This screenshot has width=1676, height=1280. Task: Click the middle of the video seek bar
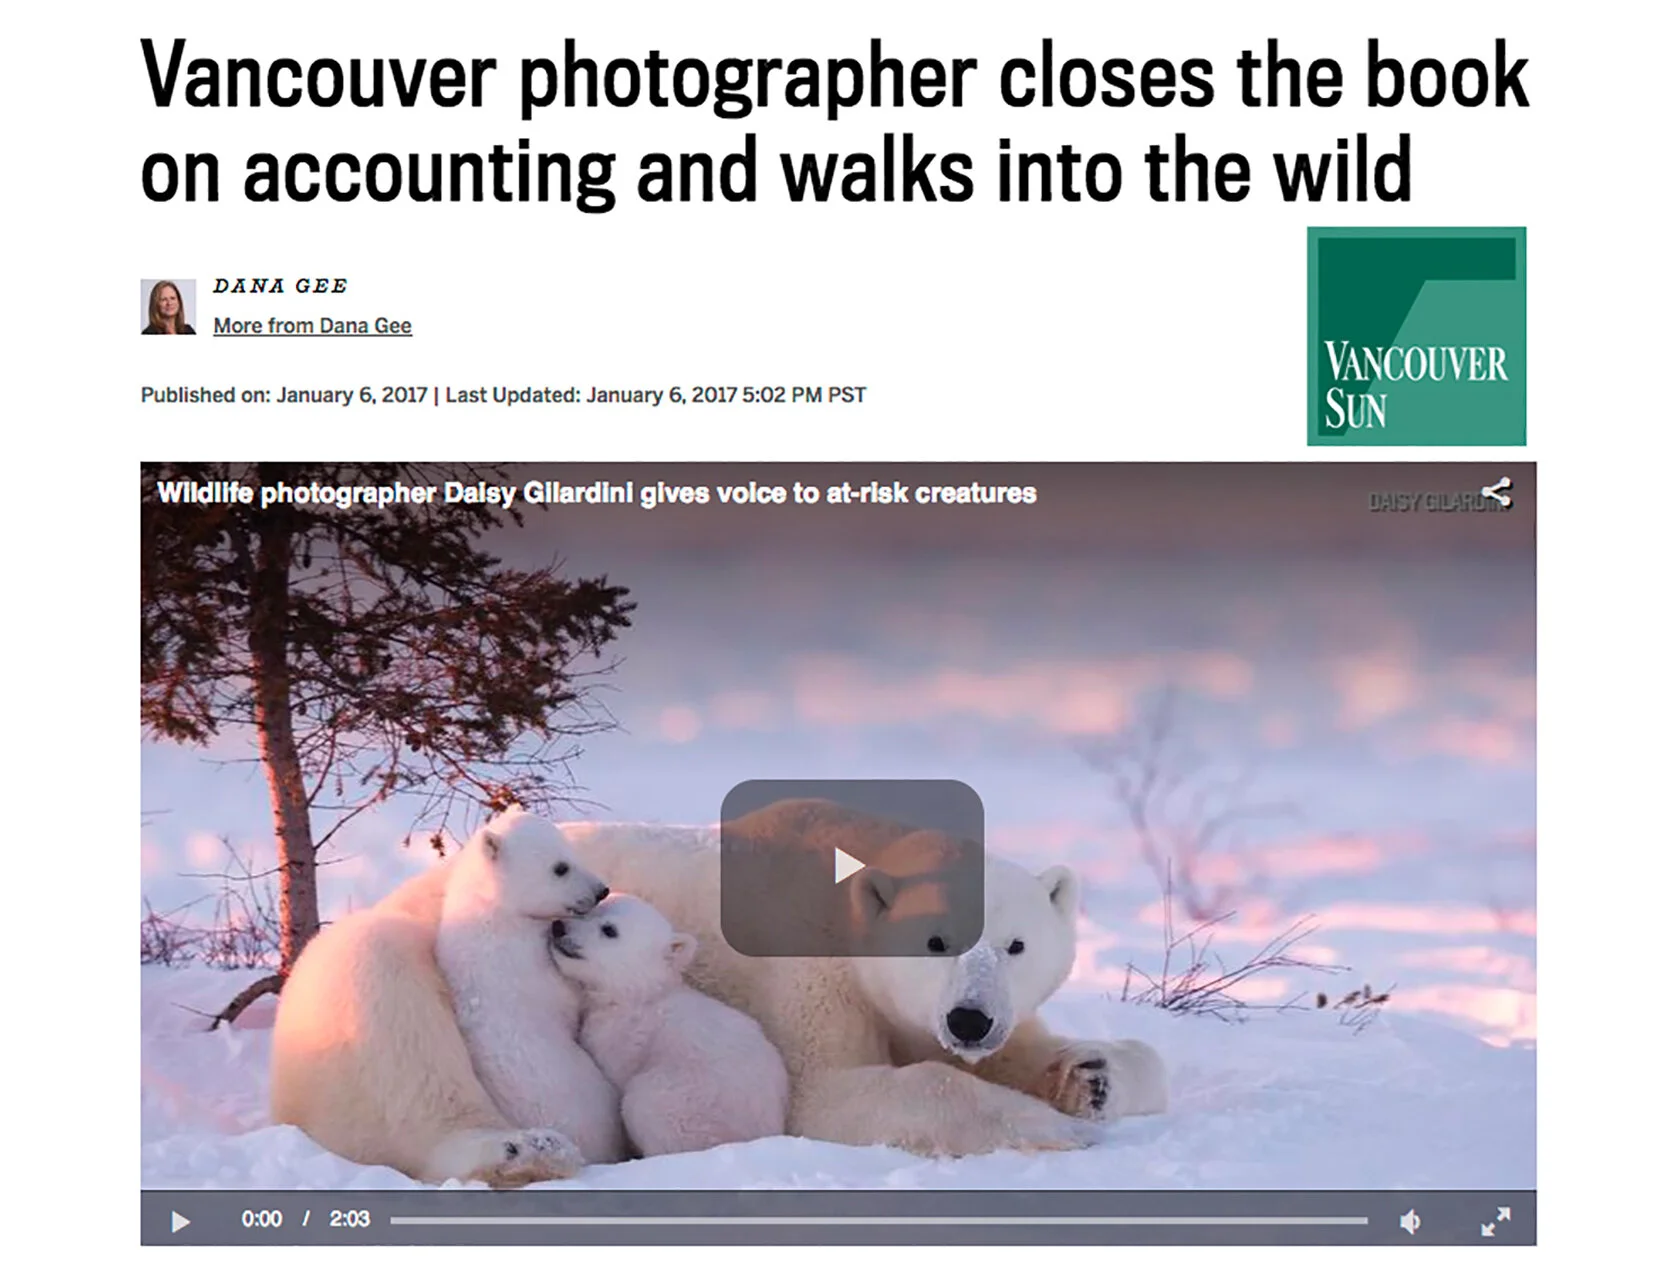click(x=879, y=1220)
